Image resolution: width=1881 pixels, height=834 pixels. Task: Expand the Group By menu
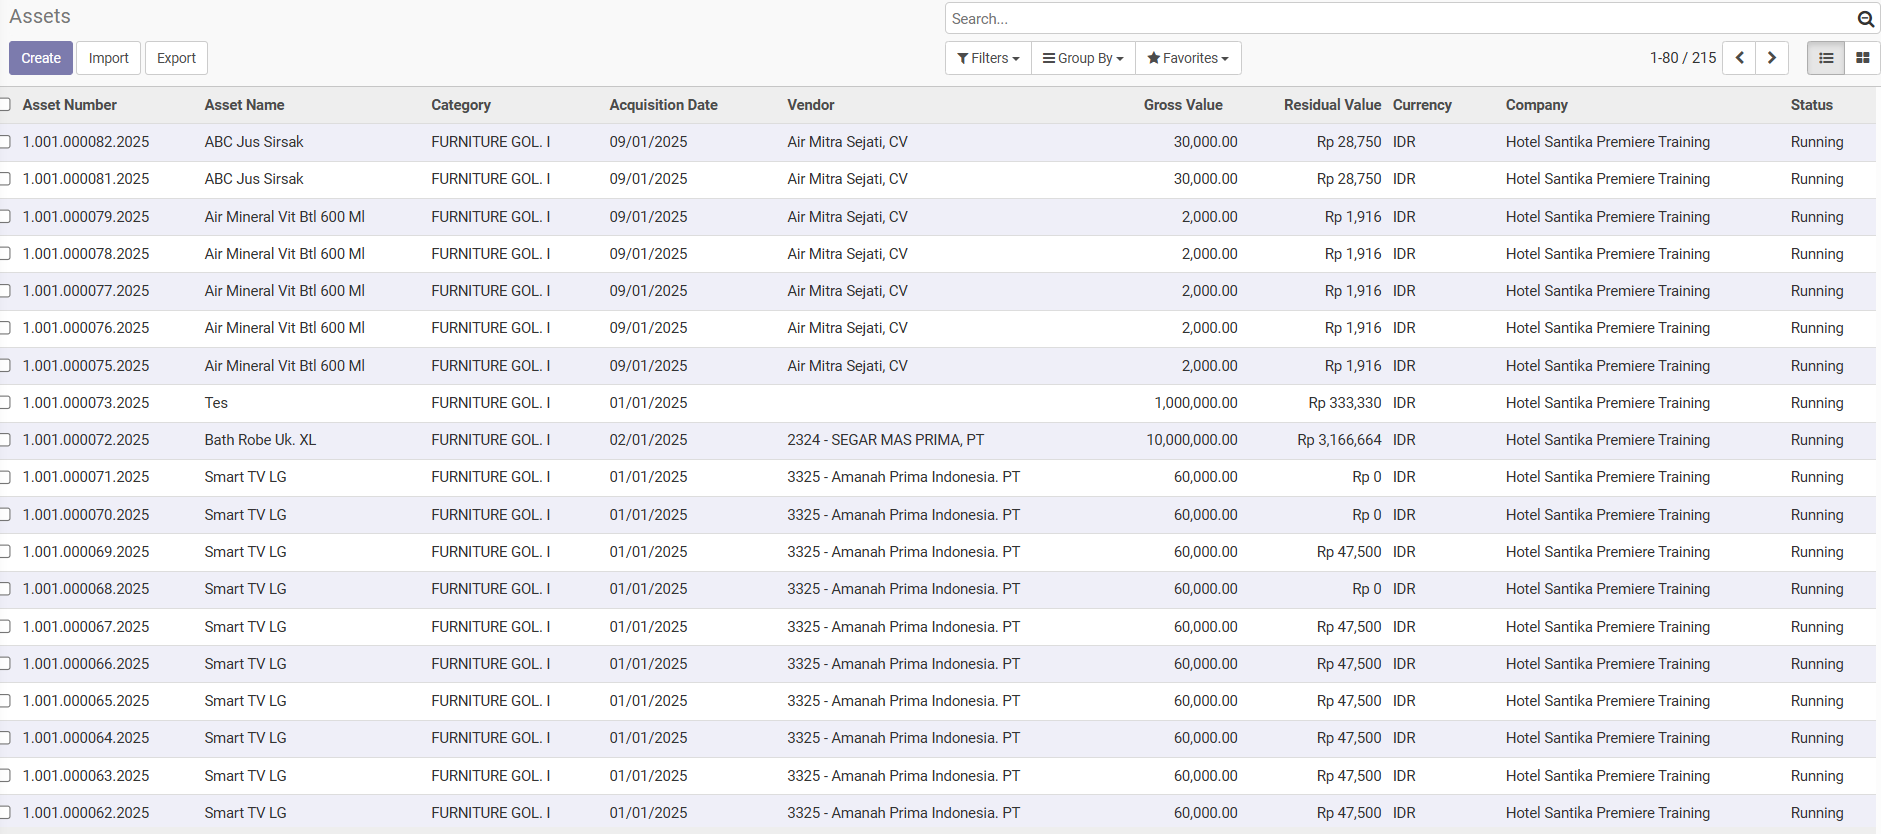(x=1083, y=58)
